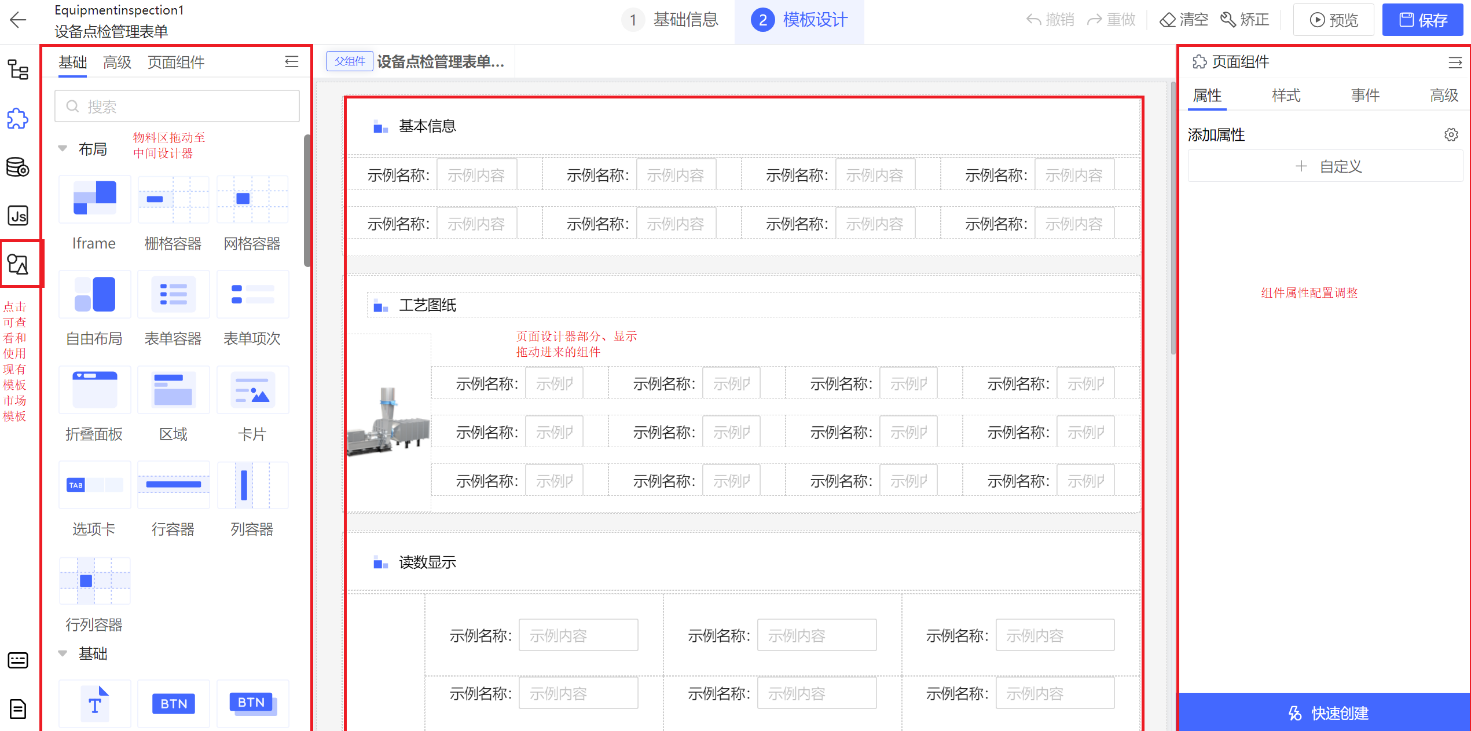This screenshot has height=731, width=1471.
Task: Select the 选项卡 component
Action: (x=94, y=500)
